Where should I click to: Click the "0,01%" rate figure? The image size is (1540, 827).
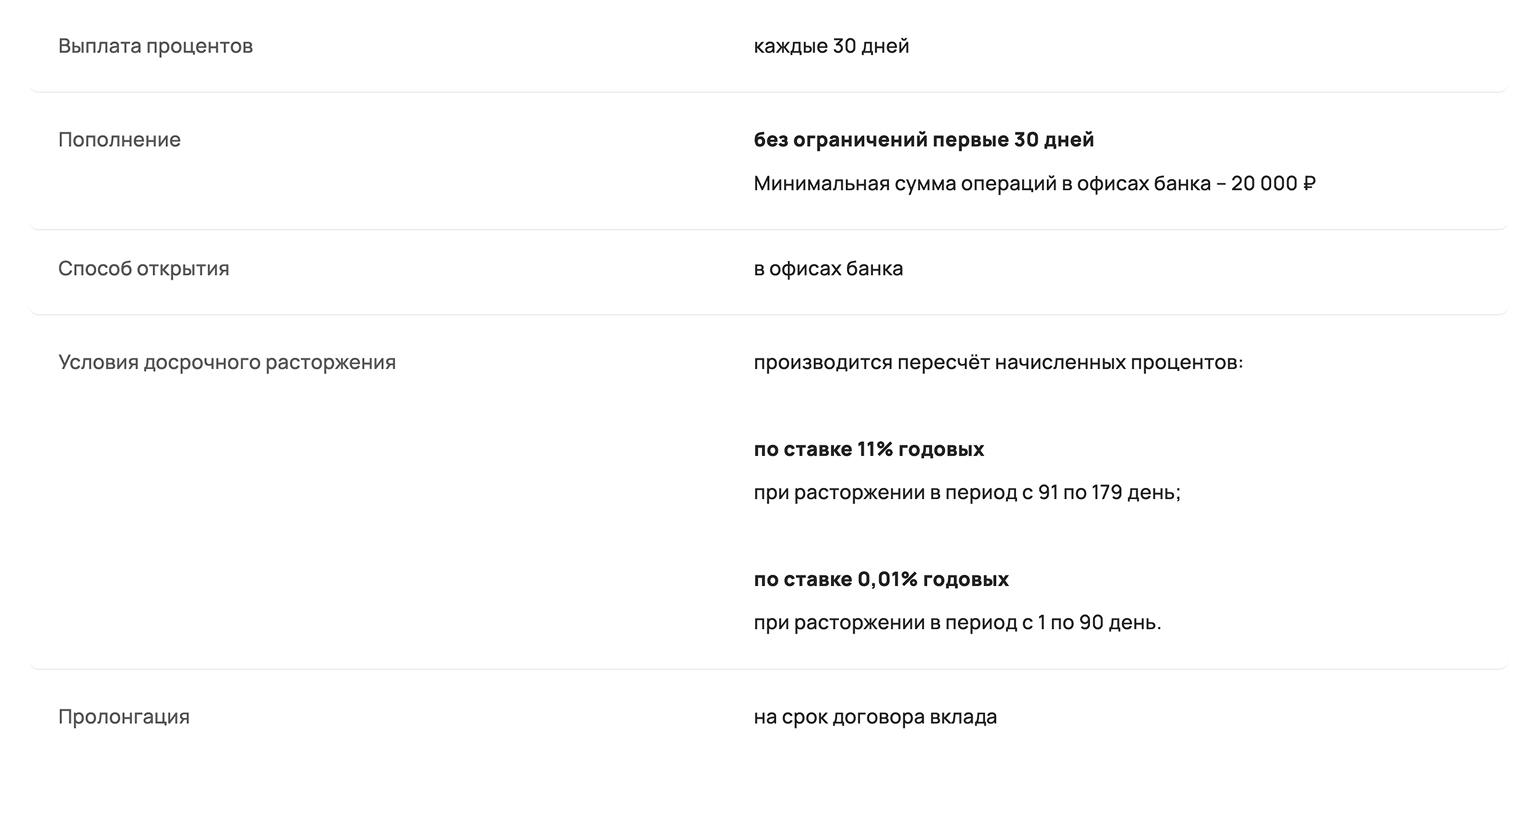pos(887,580)
